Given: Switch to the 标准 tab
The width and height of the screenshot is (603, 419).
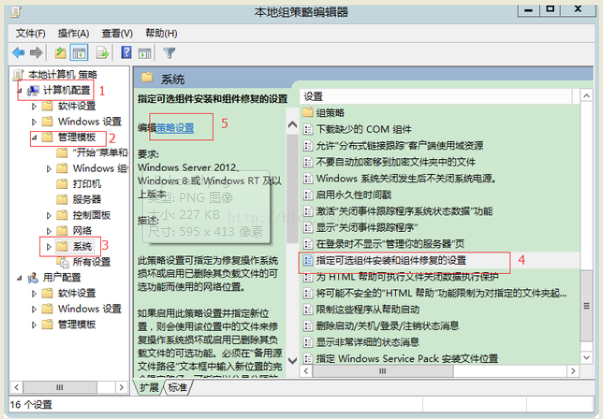Looking at the screenshot, I should 177,387.
